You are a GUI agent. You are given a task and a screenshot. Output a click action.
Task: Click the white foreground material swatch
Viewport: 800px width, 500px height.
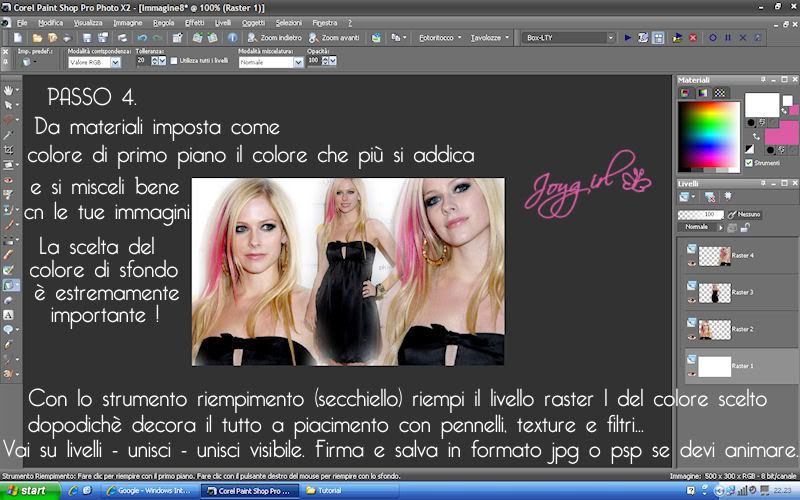tap(762, 105)
